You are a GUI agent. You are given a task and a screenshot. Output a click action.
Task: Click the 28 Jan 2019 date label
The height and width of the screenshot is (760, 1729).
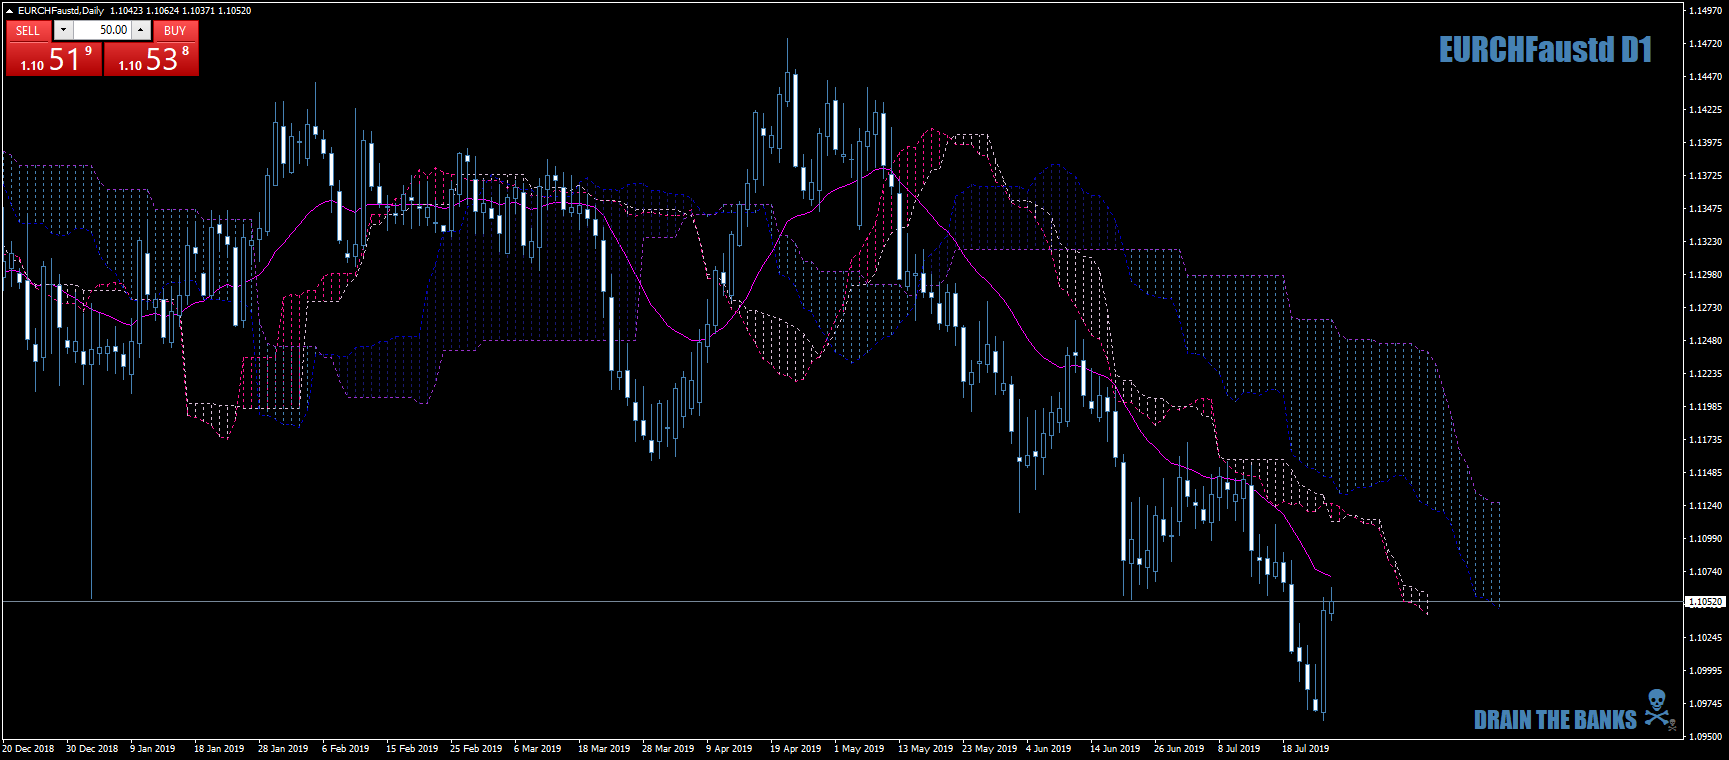pos(283,749)
